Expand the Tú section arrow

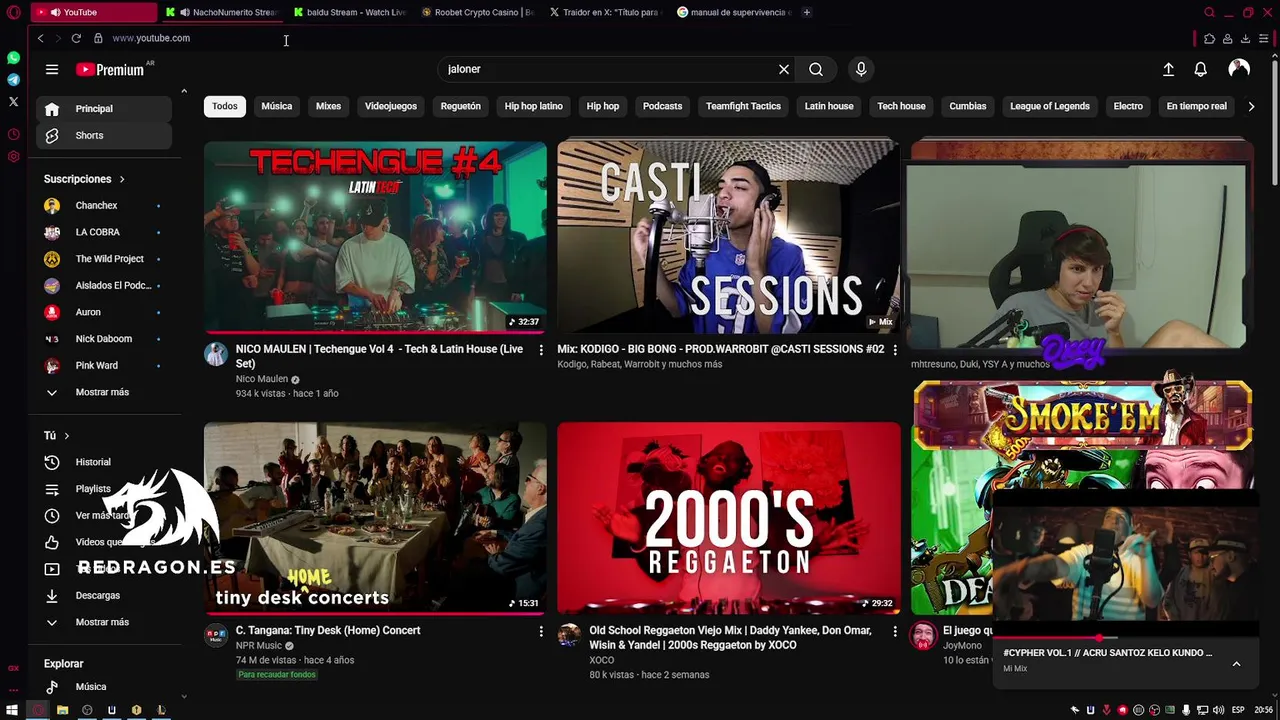coord(67,436)
